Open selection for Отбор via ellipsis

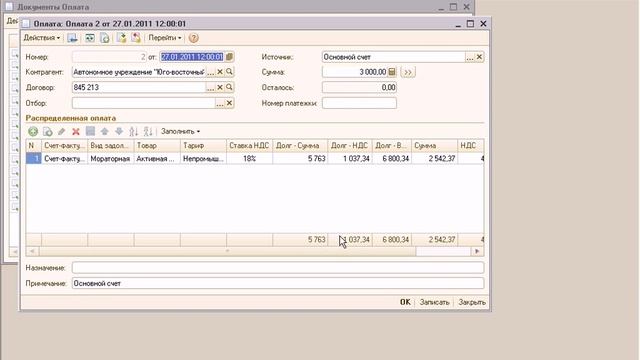tap(220, 103)
